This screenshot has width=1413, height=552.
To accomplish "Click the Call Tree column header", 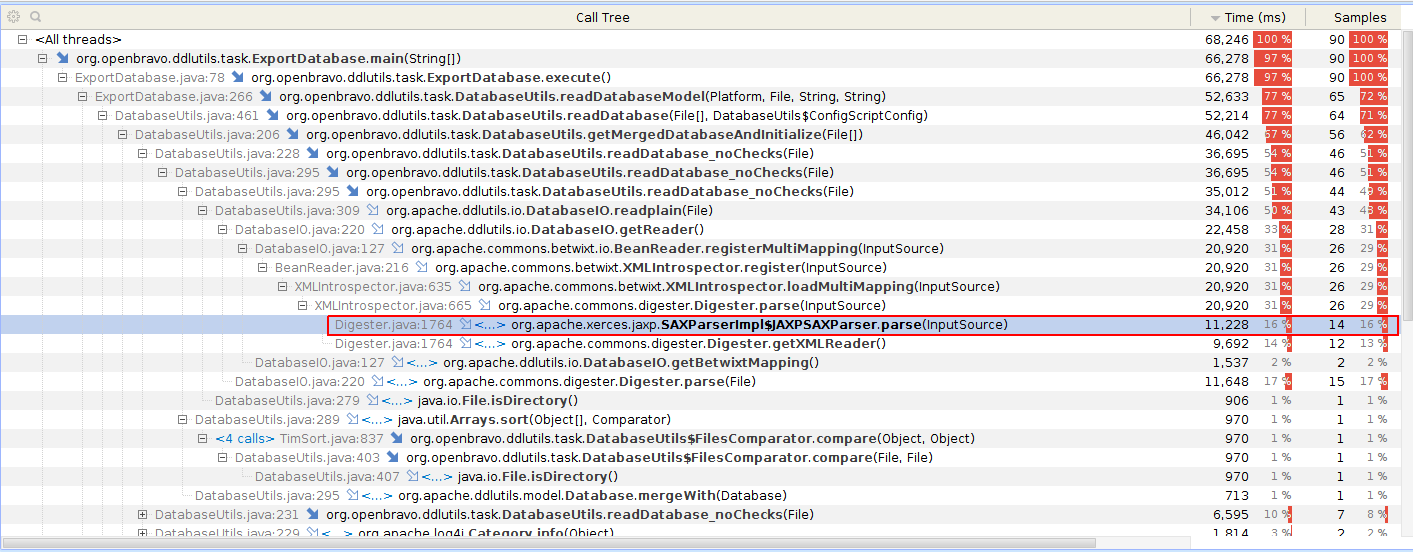I will (x=602, y=17).
